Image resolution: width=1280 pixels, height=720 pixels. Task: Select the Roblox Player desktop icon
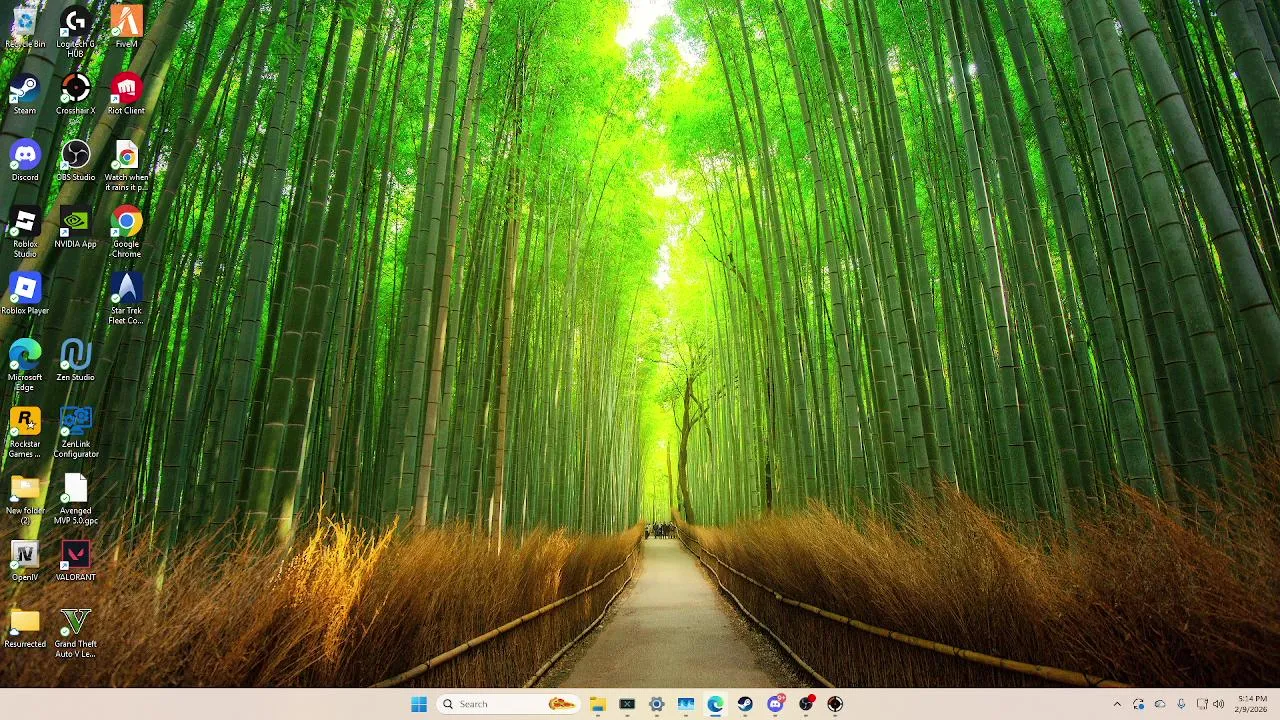(x=25, y=295)
